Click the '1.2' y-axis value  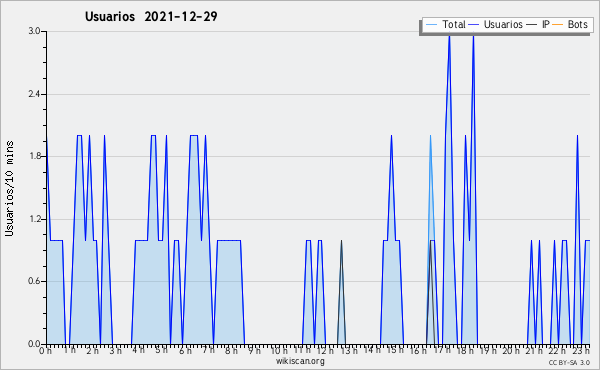click(x=34, y=219)
